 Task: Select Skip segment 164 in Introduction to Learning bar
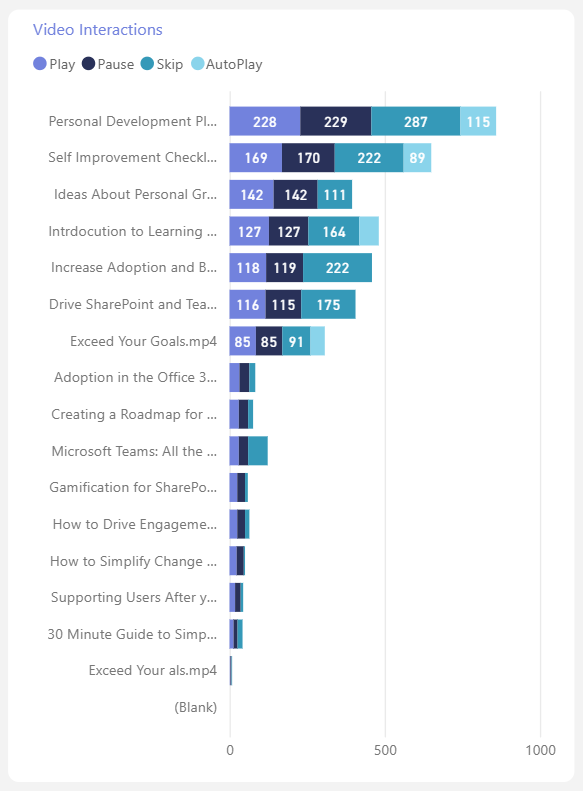pos(334,231)
